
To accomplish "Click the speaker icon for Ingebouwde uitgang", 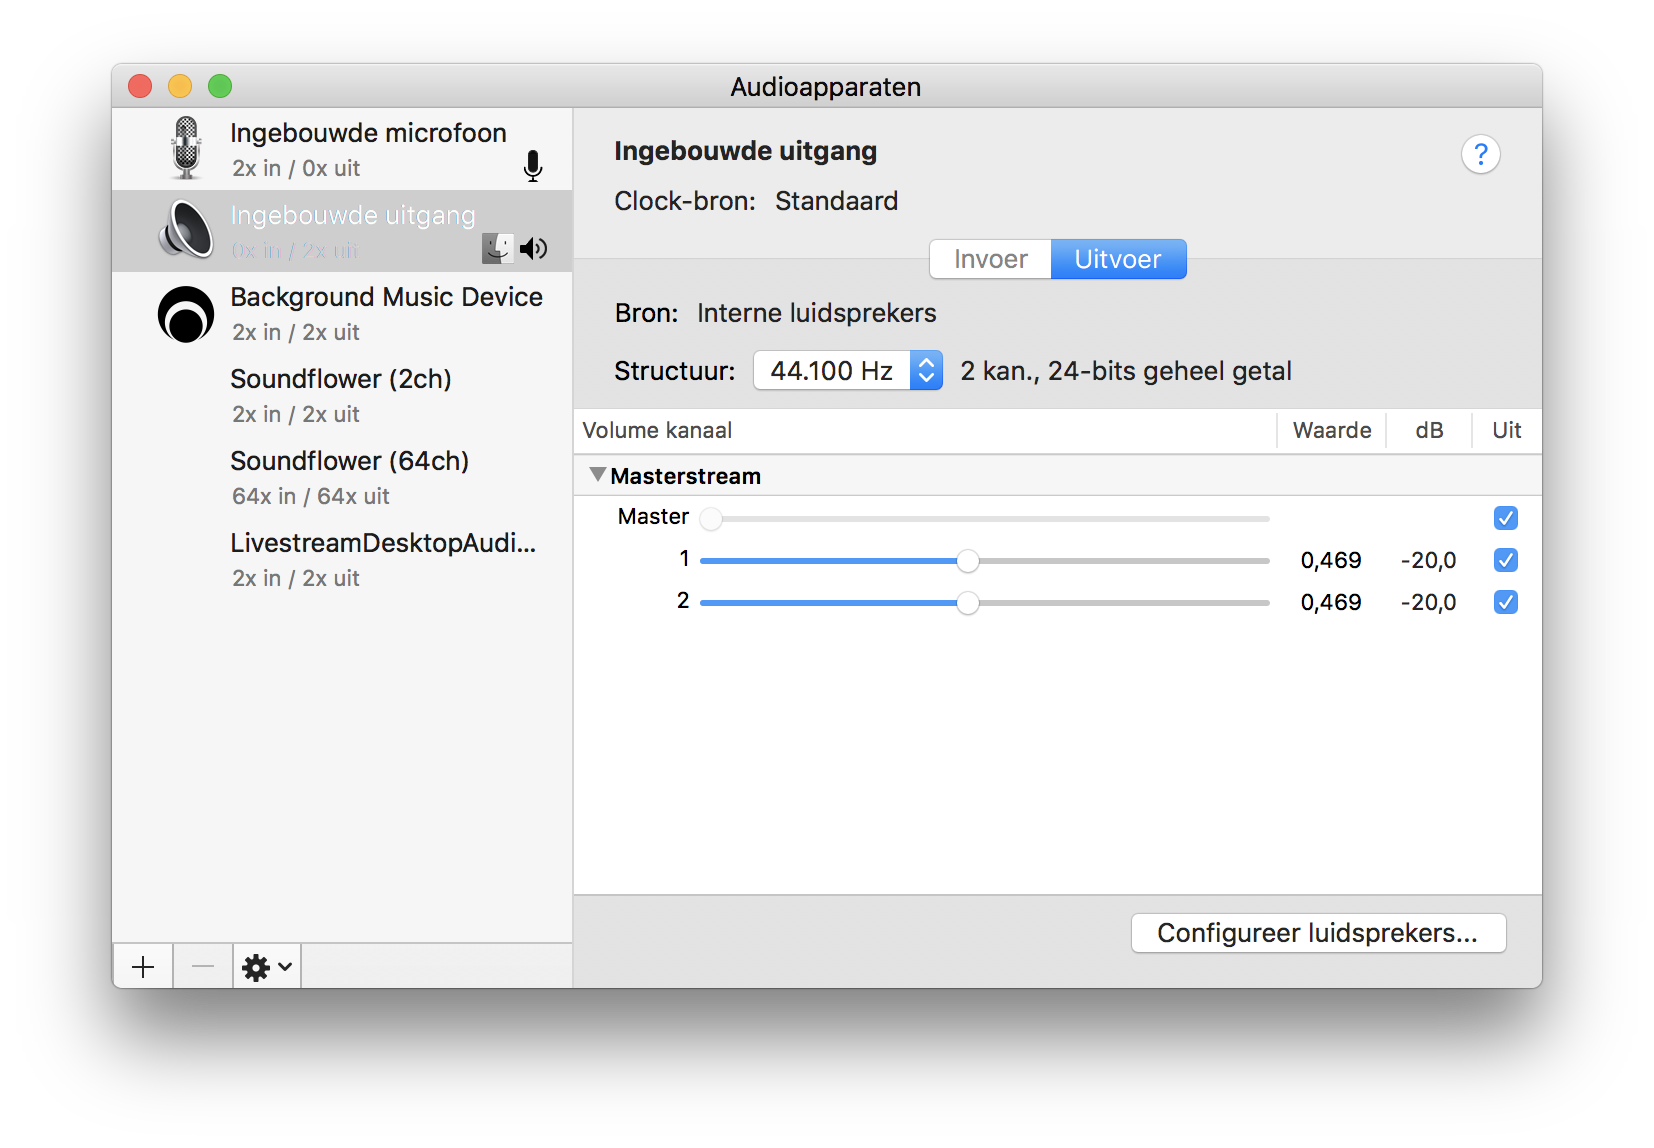I will [x=534, y=248].
